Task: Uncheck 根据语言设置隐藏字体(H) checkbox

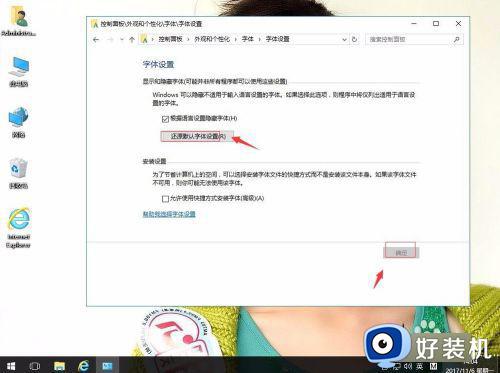Action: tap(165, 119)
